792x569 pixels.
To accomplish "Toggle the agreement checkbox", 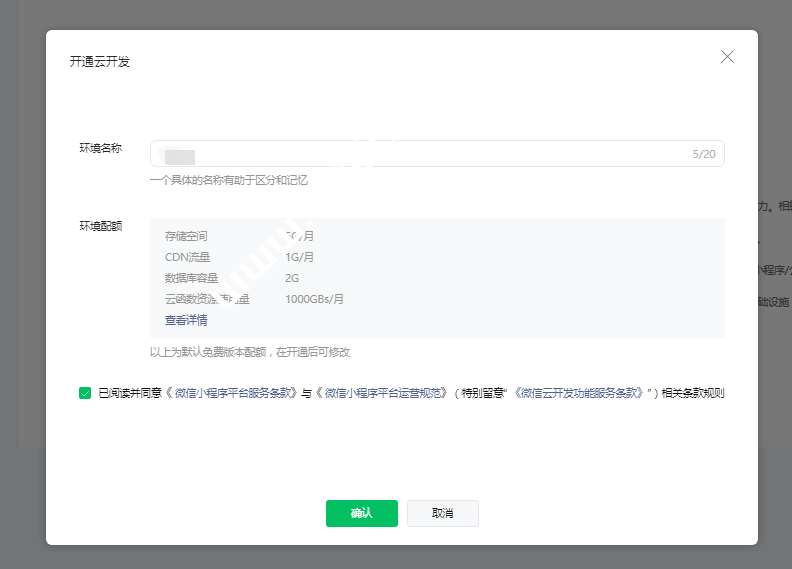I will (x=85, y=393).
